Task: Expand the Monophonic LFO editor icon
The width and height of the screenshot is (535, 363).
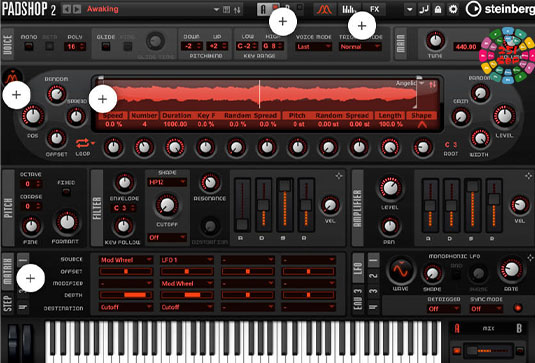Action: coord(530,258)
